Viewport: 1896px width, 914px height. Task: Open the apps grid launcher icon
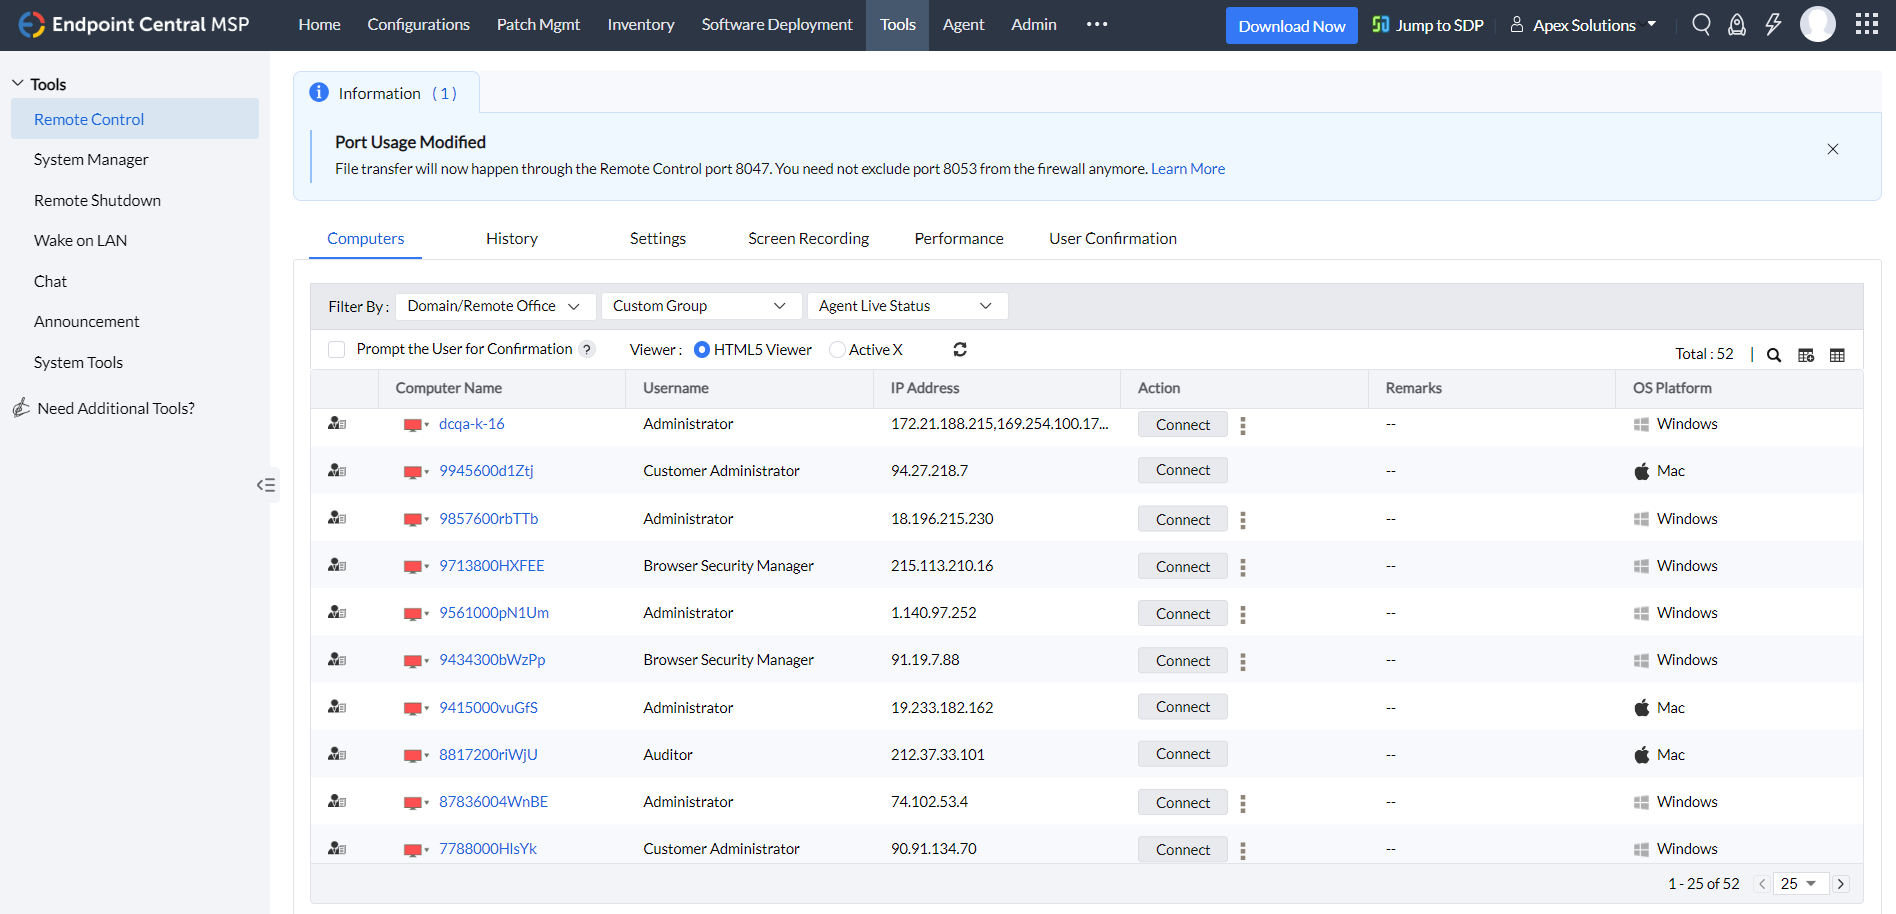(x=1866, y=24)
